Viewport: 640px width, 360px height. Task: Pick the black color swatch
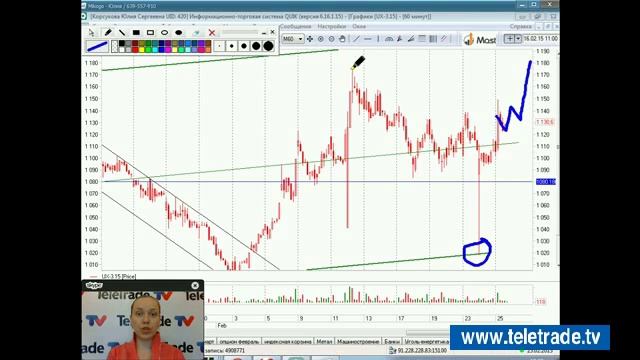pyautogui.click(x=122, y=43)
